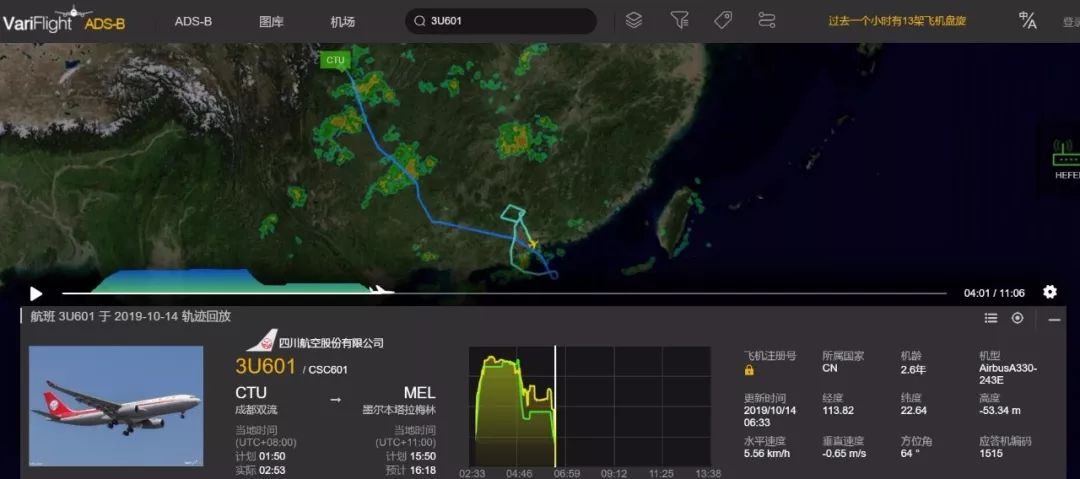Click the HEFEI receiver station icon
The height and width of the screenshot is (479, 1080).
1065,156
